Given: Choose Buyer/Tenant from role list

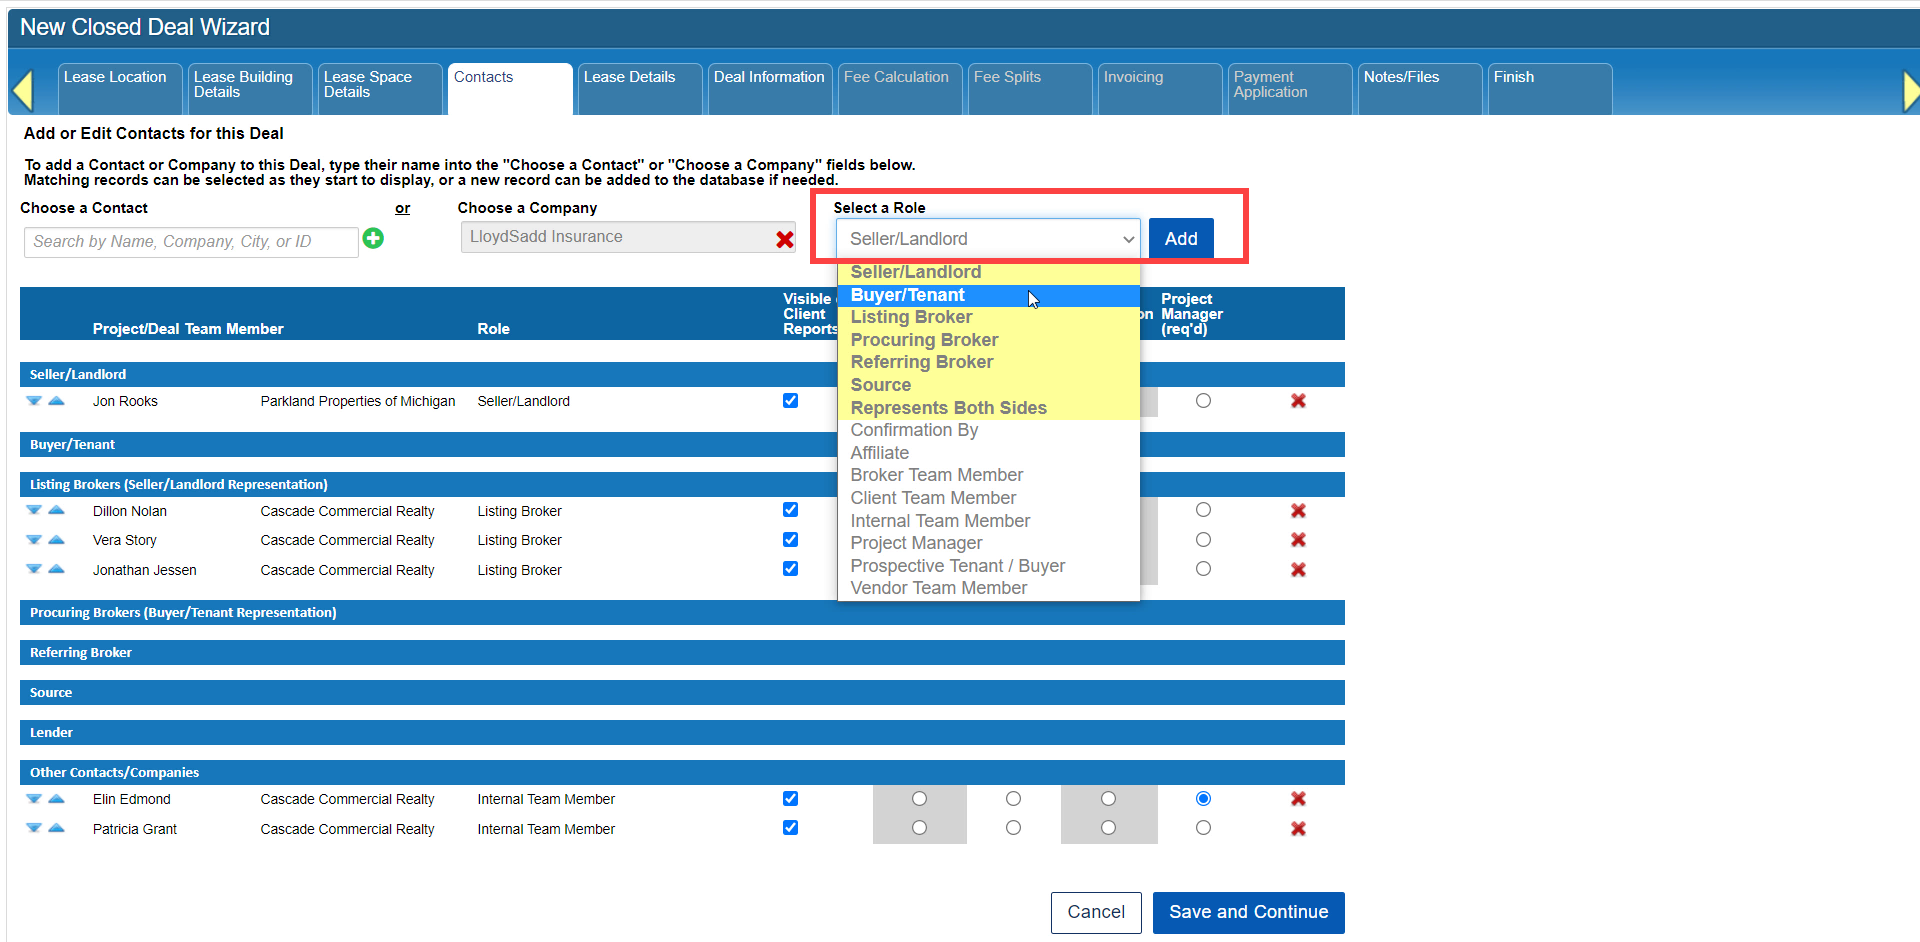Looking at the screenshot, I should [908, 295].
